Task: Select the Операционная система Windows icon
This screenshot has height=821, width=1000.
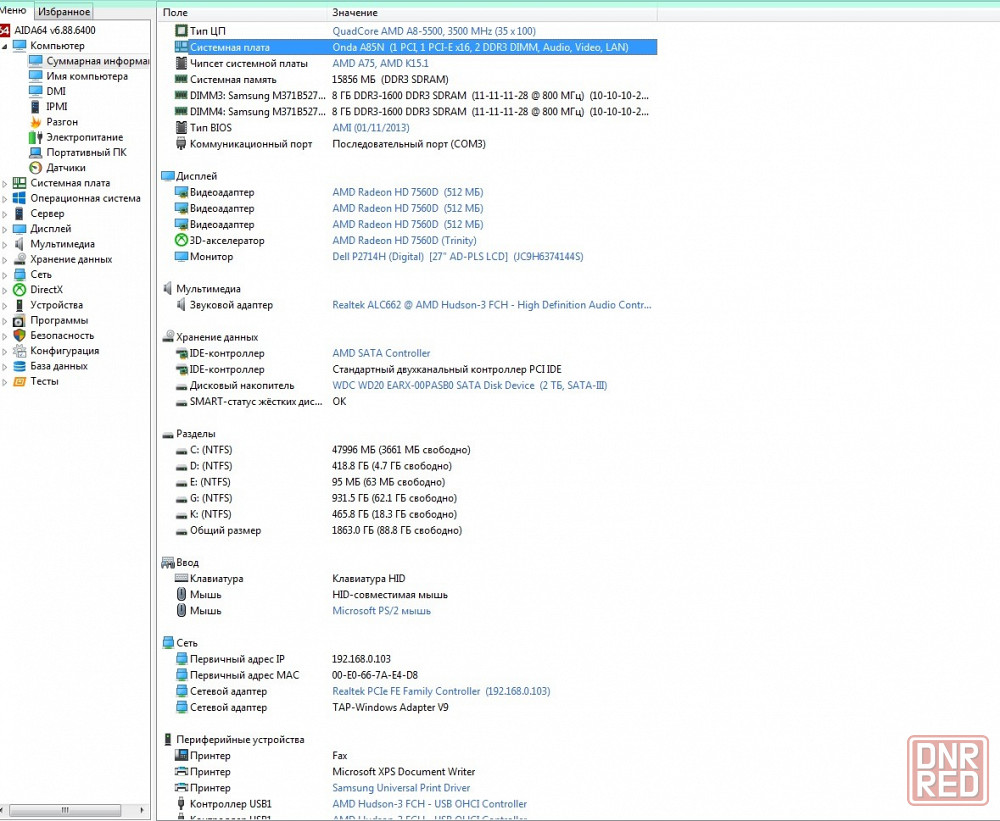Action: click(19, 198)
